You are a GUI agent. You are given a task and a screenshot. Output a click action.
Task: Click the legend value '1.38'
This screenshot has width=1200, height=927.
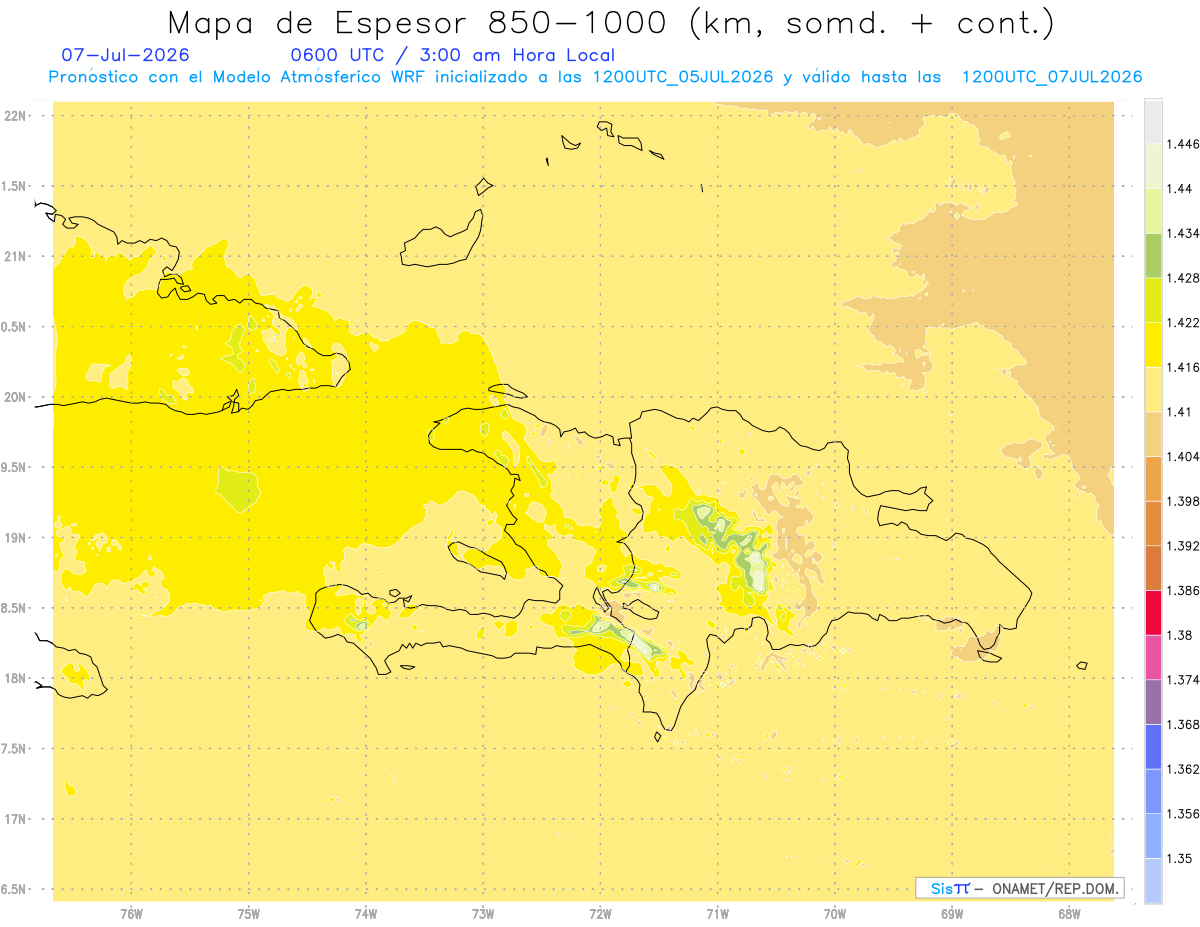coord(1179,635)
